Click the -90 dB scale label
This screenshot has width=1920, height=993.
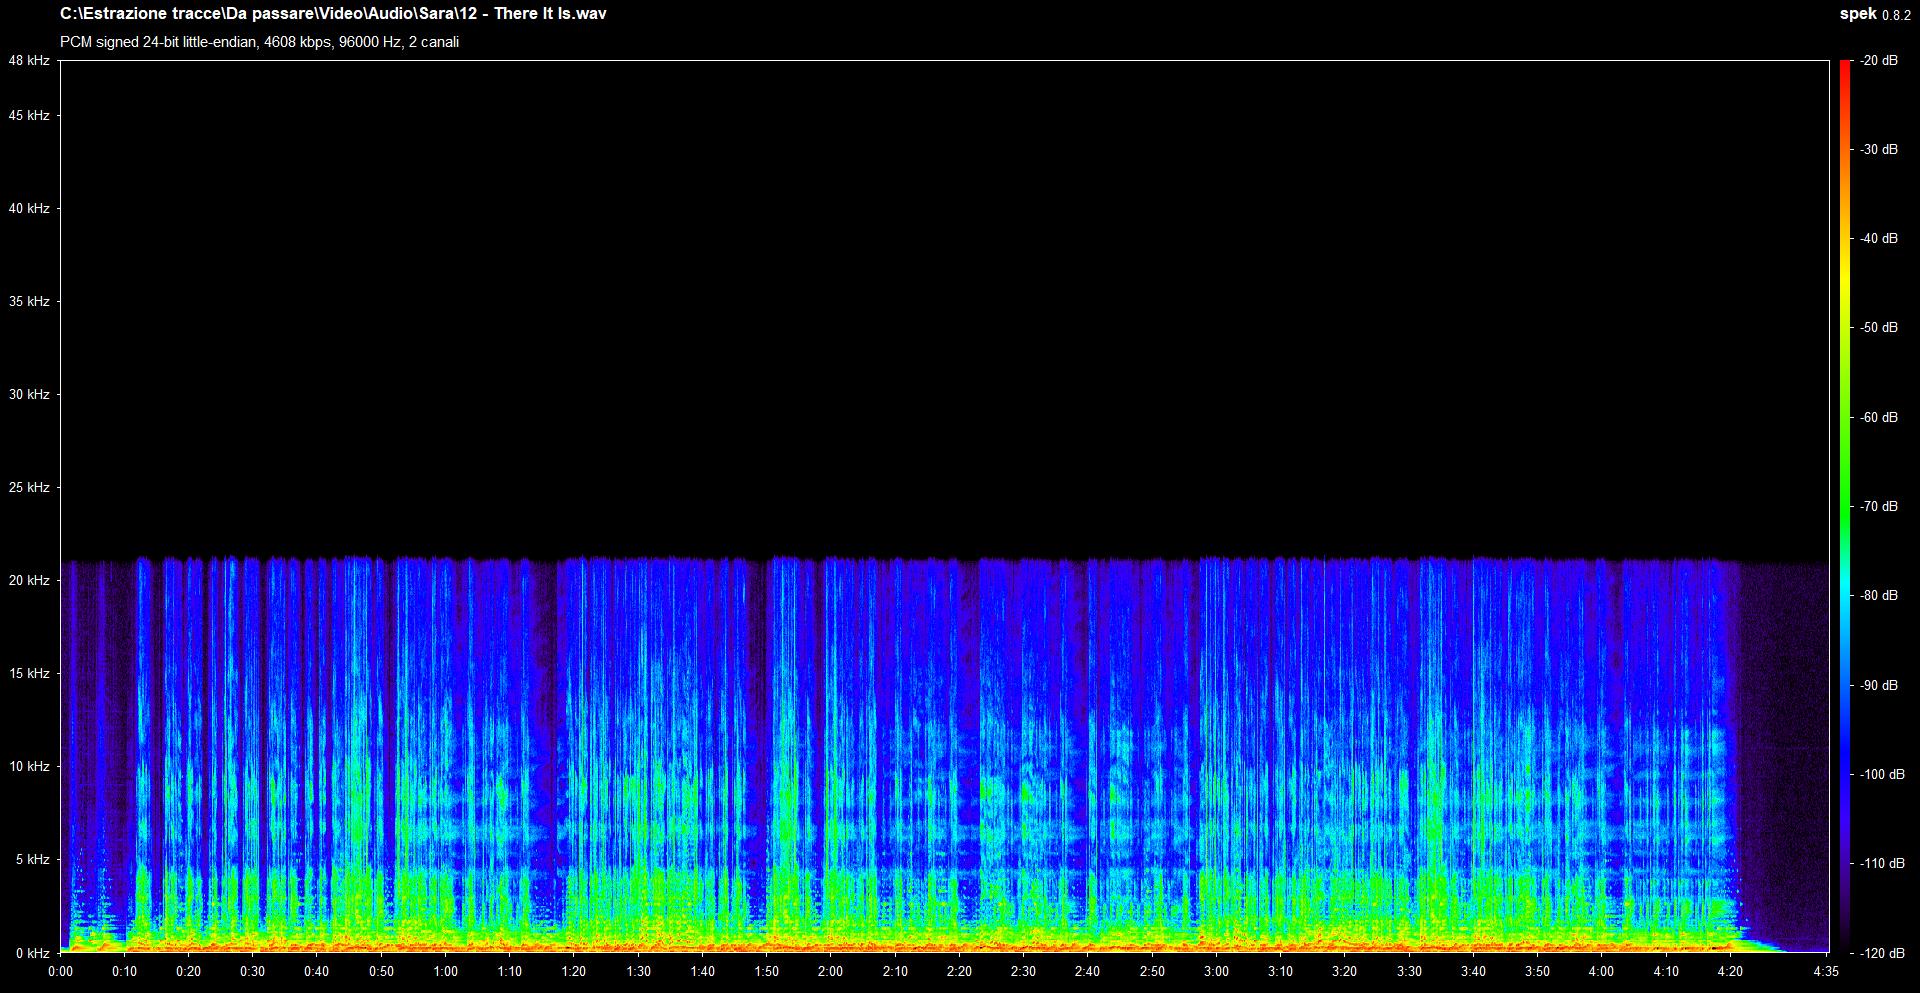tap(1879, 686)
